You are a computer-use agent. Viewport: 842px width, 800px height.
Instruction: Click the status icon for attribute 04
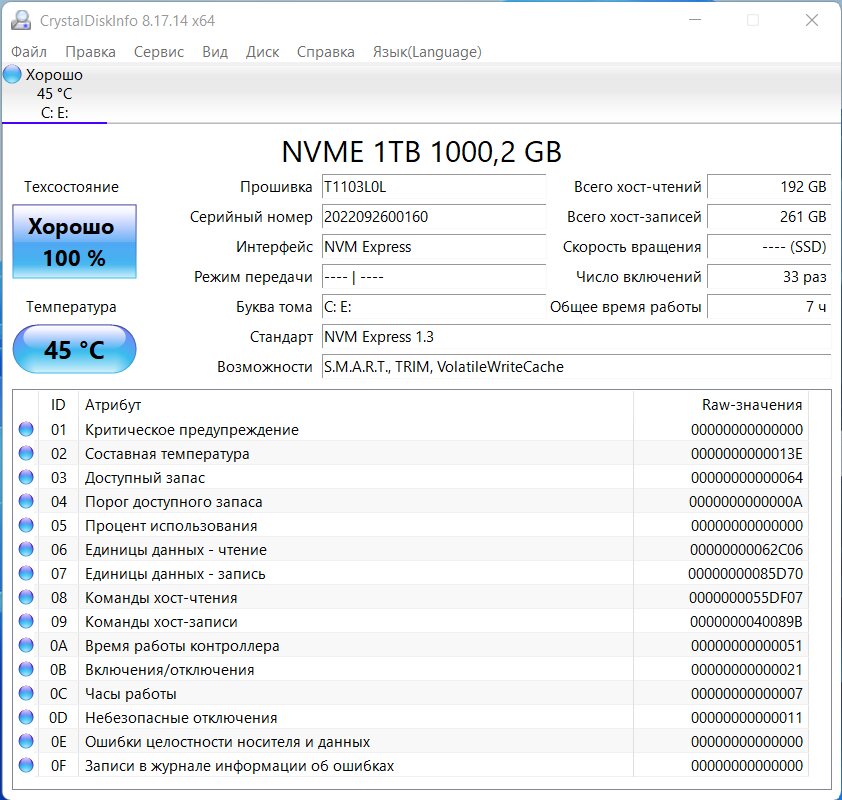click(x=26, y=501)
